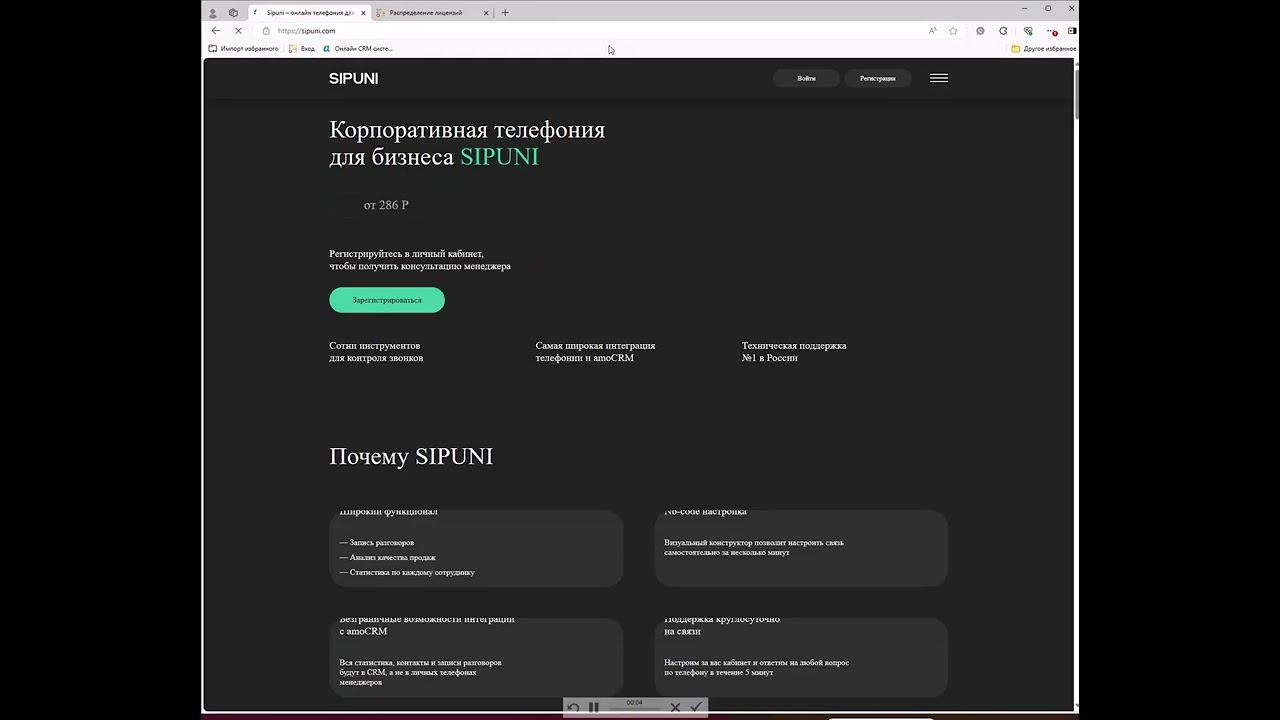The width and height of the screenshot is (1280, 720).
Task: Close the Распределение лицензий tab
Action: [x=486, y=13]
